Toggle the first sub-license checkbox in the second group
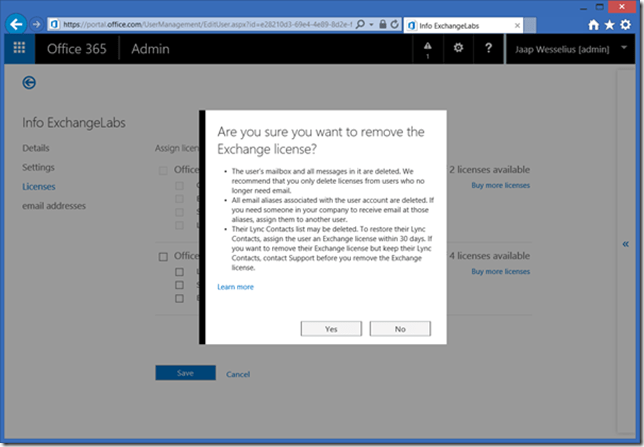The image size is (644, 447). click(179, 272)
